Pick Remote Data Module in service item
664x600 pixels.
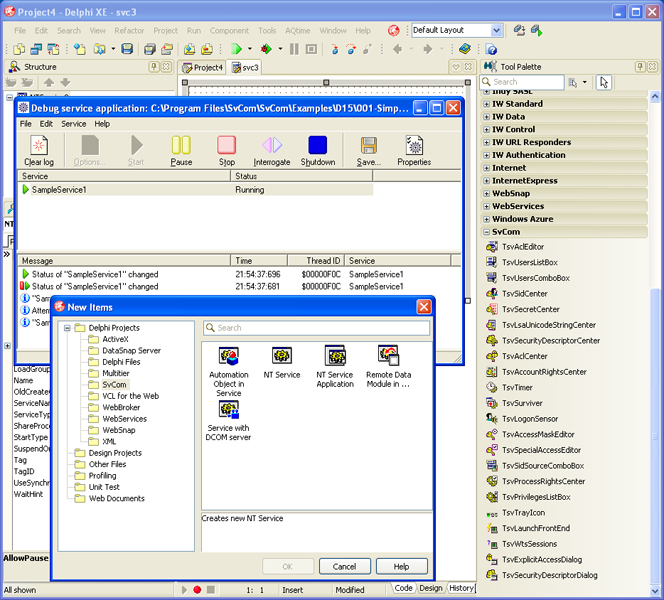388,367
